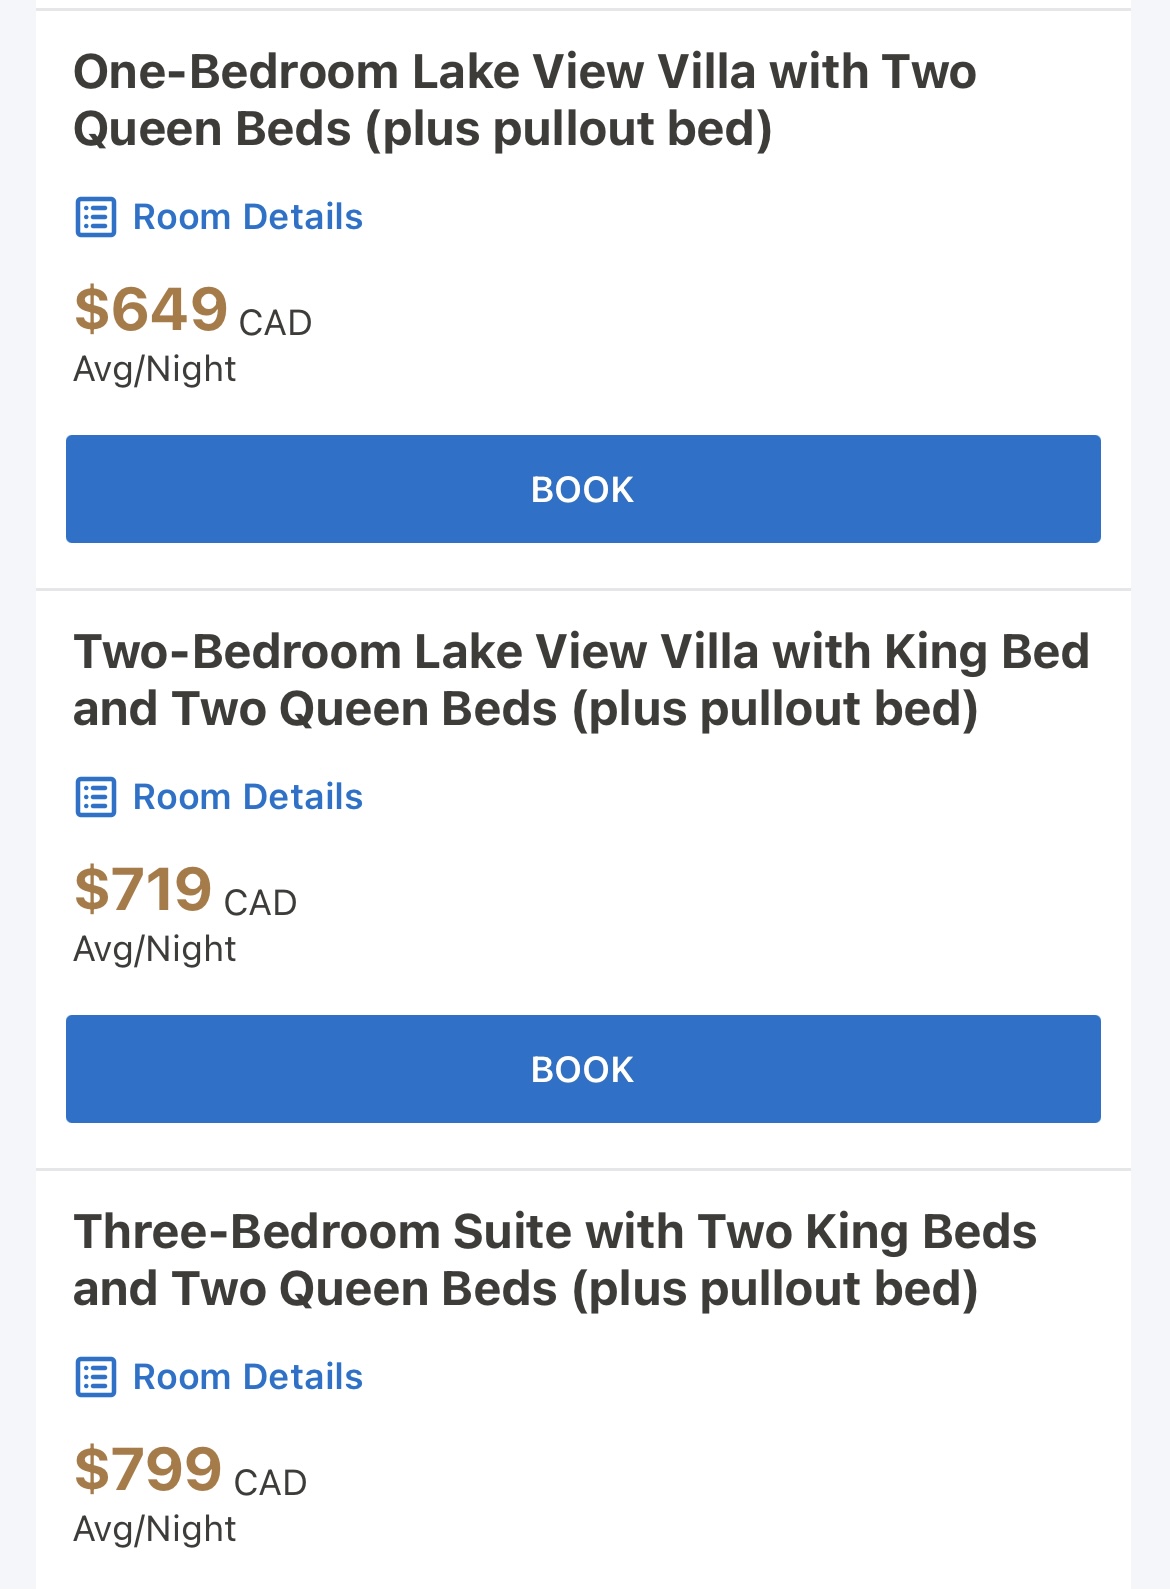This screenshot has width=1170, height=1589.
Task: Tap the $799 price amount
Action: tap(148, 1469)
